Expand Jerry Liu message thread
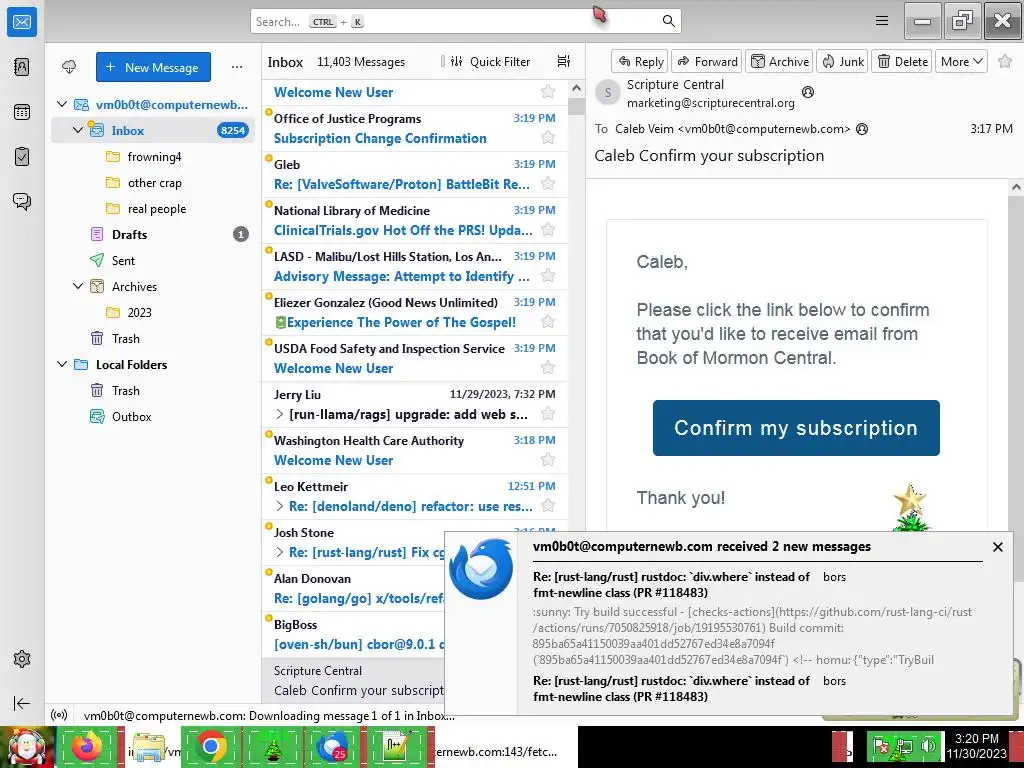Screen dimensions: 1024x768 click(x=280, y=414)
